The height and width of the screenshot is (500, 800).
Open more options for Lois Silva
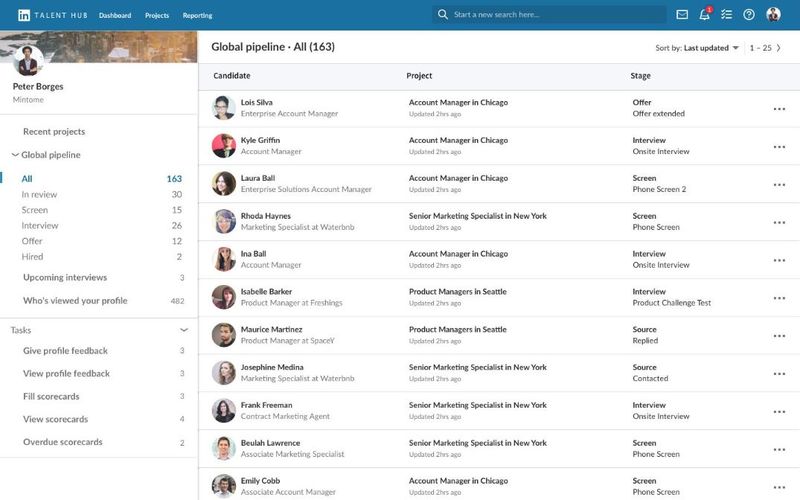point(779,108)
